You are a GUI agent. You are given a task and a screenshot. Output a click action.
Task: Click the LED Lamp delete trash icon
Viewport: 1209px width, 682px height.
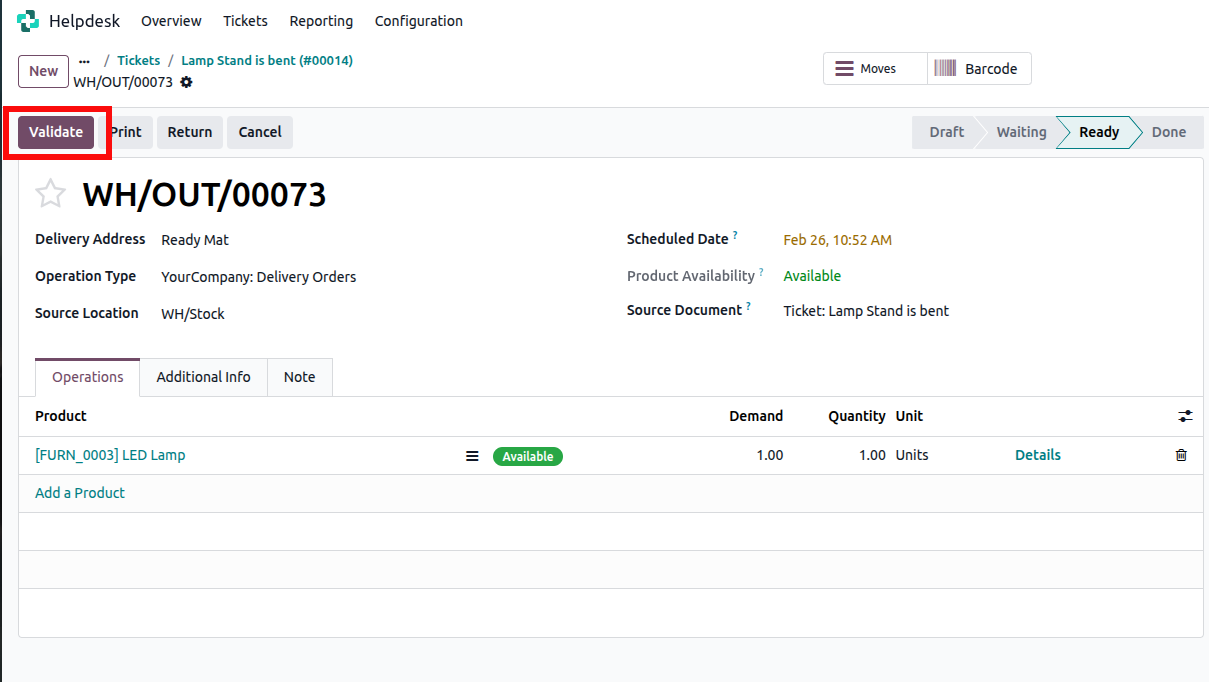1181,455
